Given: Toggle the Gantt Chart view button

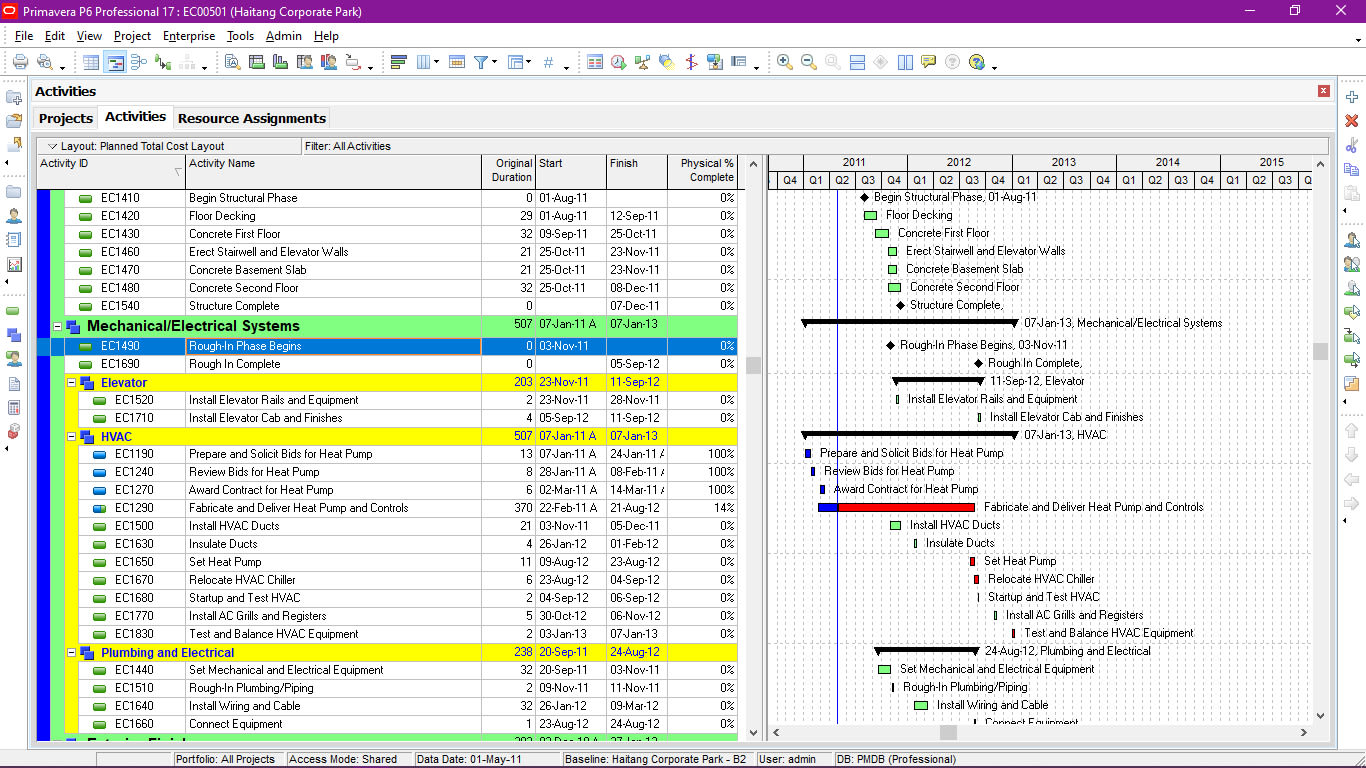Looking at the screenshot, I should 115,62.
